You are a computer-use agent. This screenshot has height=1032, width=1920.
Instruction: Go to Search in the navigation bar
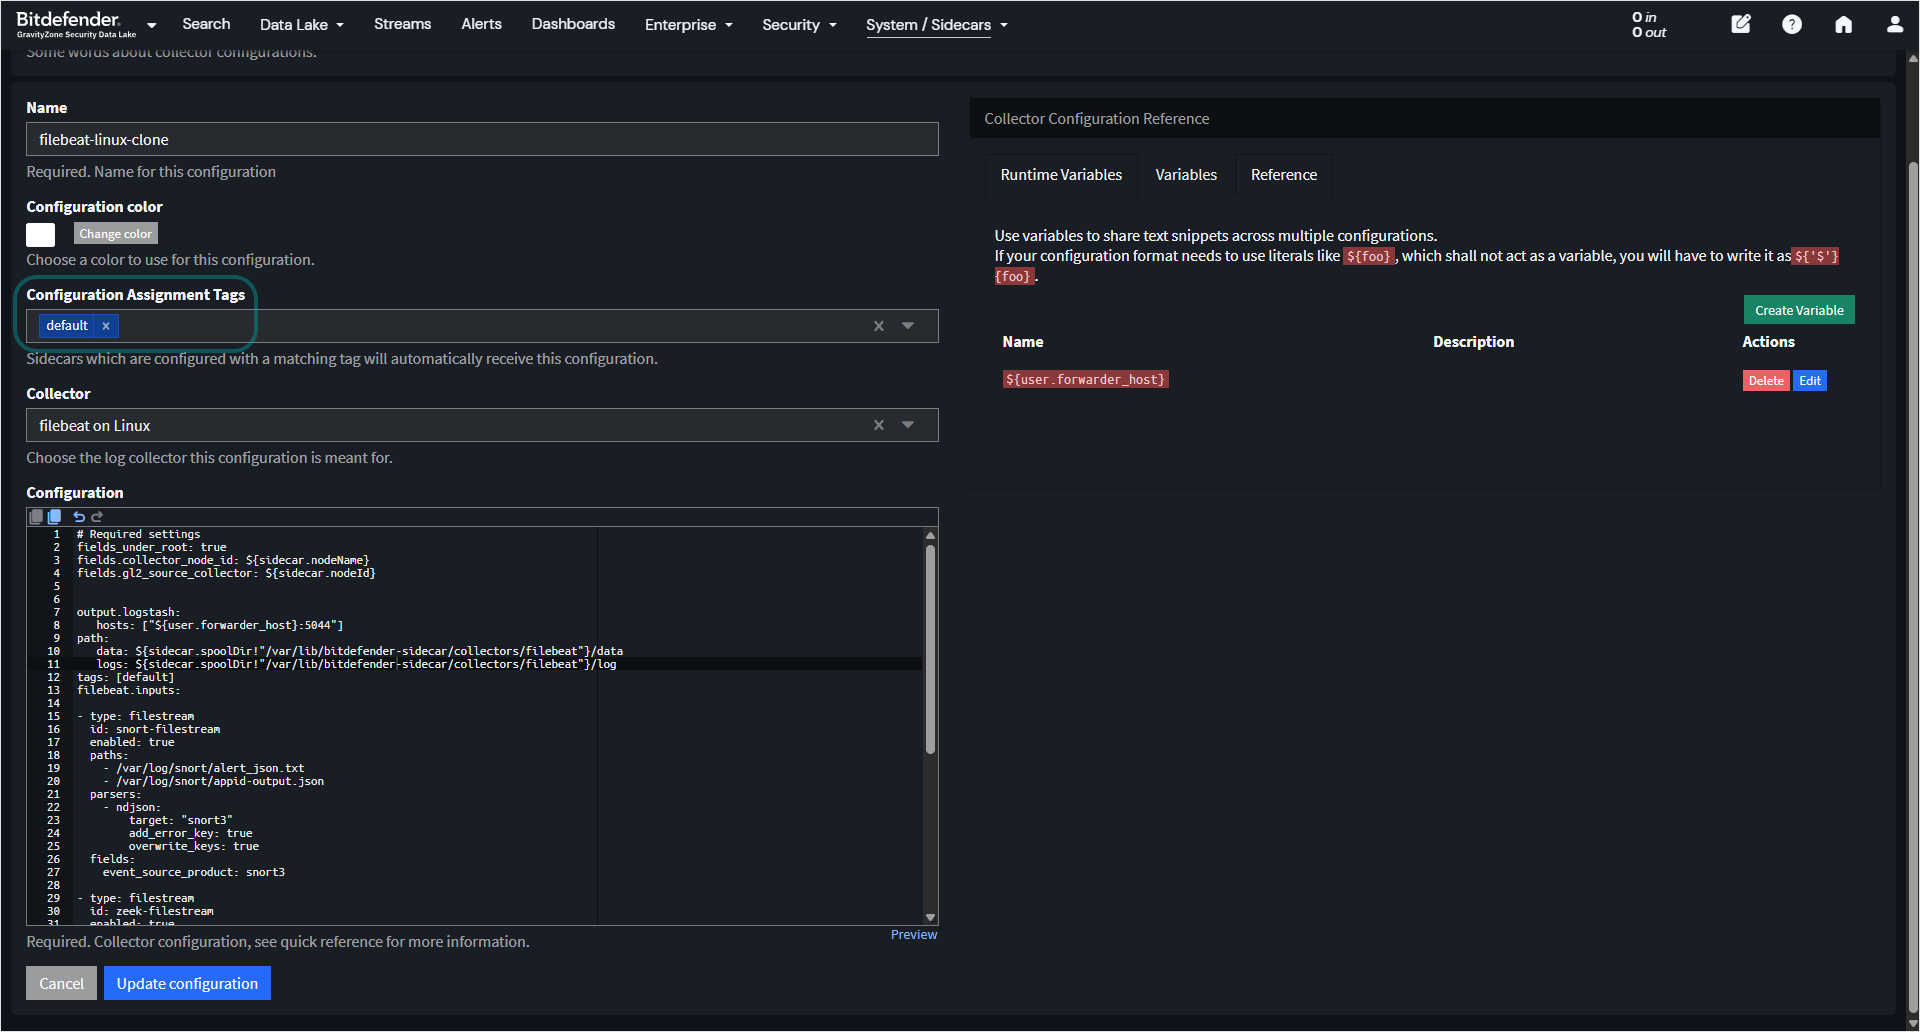[206, 24]
